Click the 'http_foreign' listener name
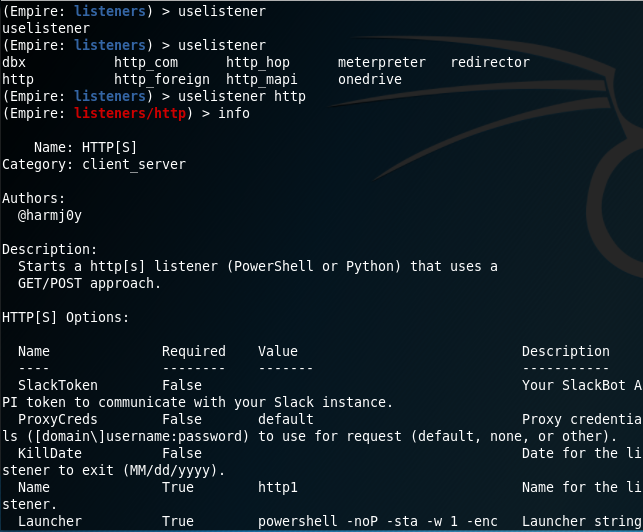 point(162,79)
